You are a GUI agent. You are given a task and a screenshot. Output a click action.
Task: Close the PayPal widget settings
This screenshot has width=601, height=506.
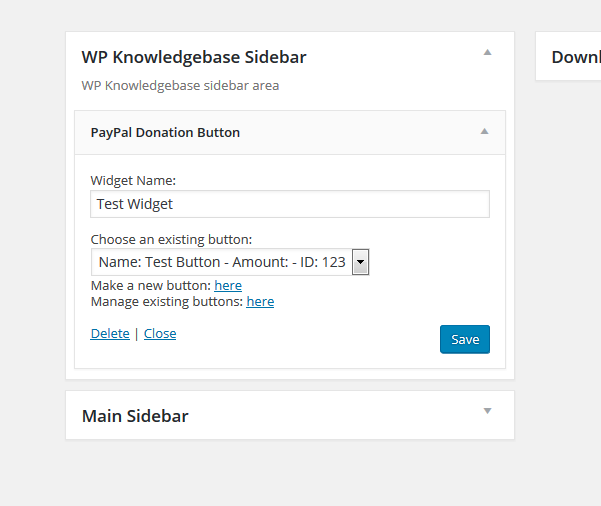pyautogui.click(x=160, y=333)
